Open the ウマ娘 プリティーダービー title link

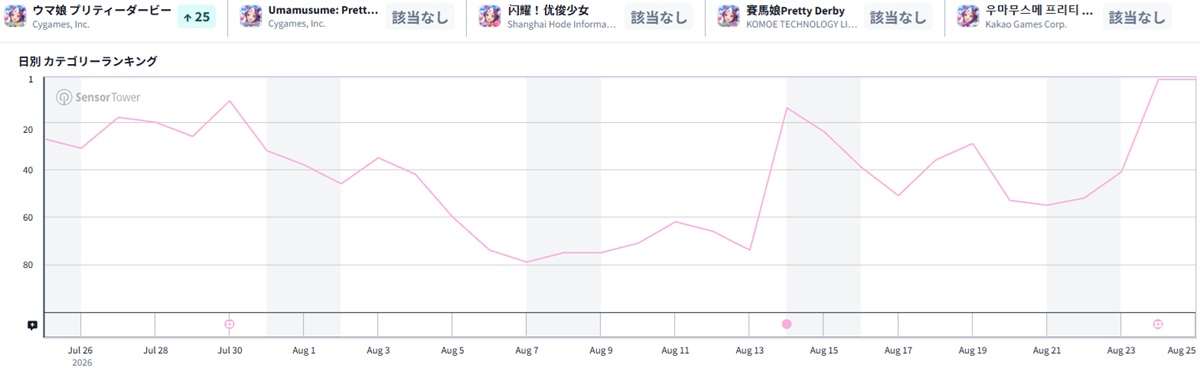[102, 10]
